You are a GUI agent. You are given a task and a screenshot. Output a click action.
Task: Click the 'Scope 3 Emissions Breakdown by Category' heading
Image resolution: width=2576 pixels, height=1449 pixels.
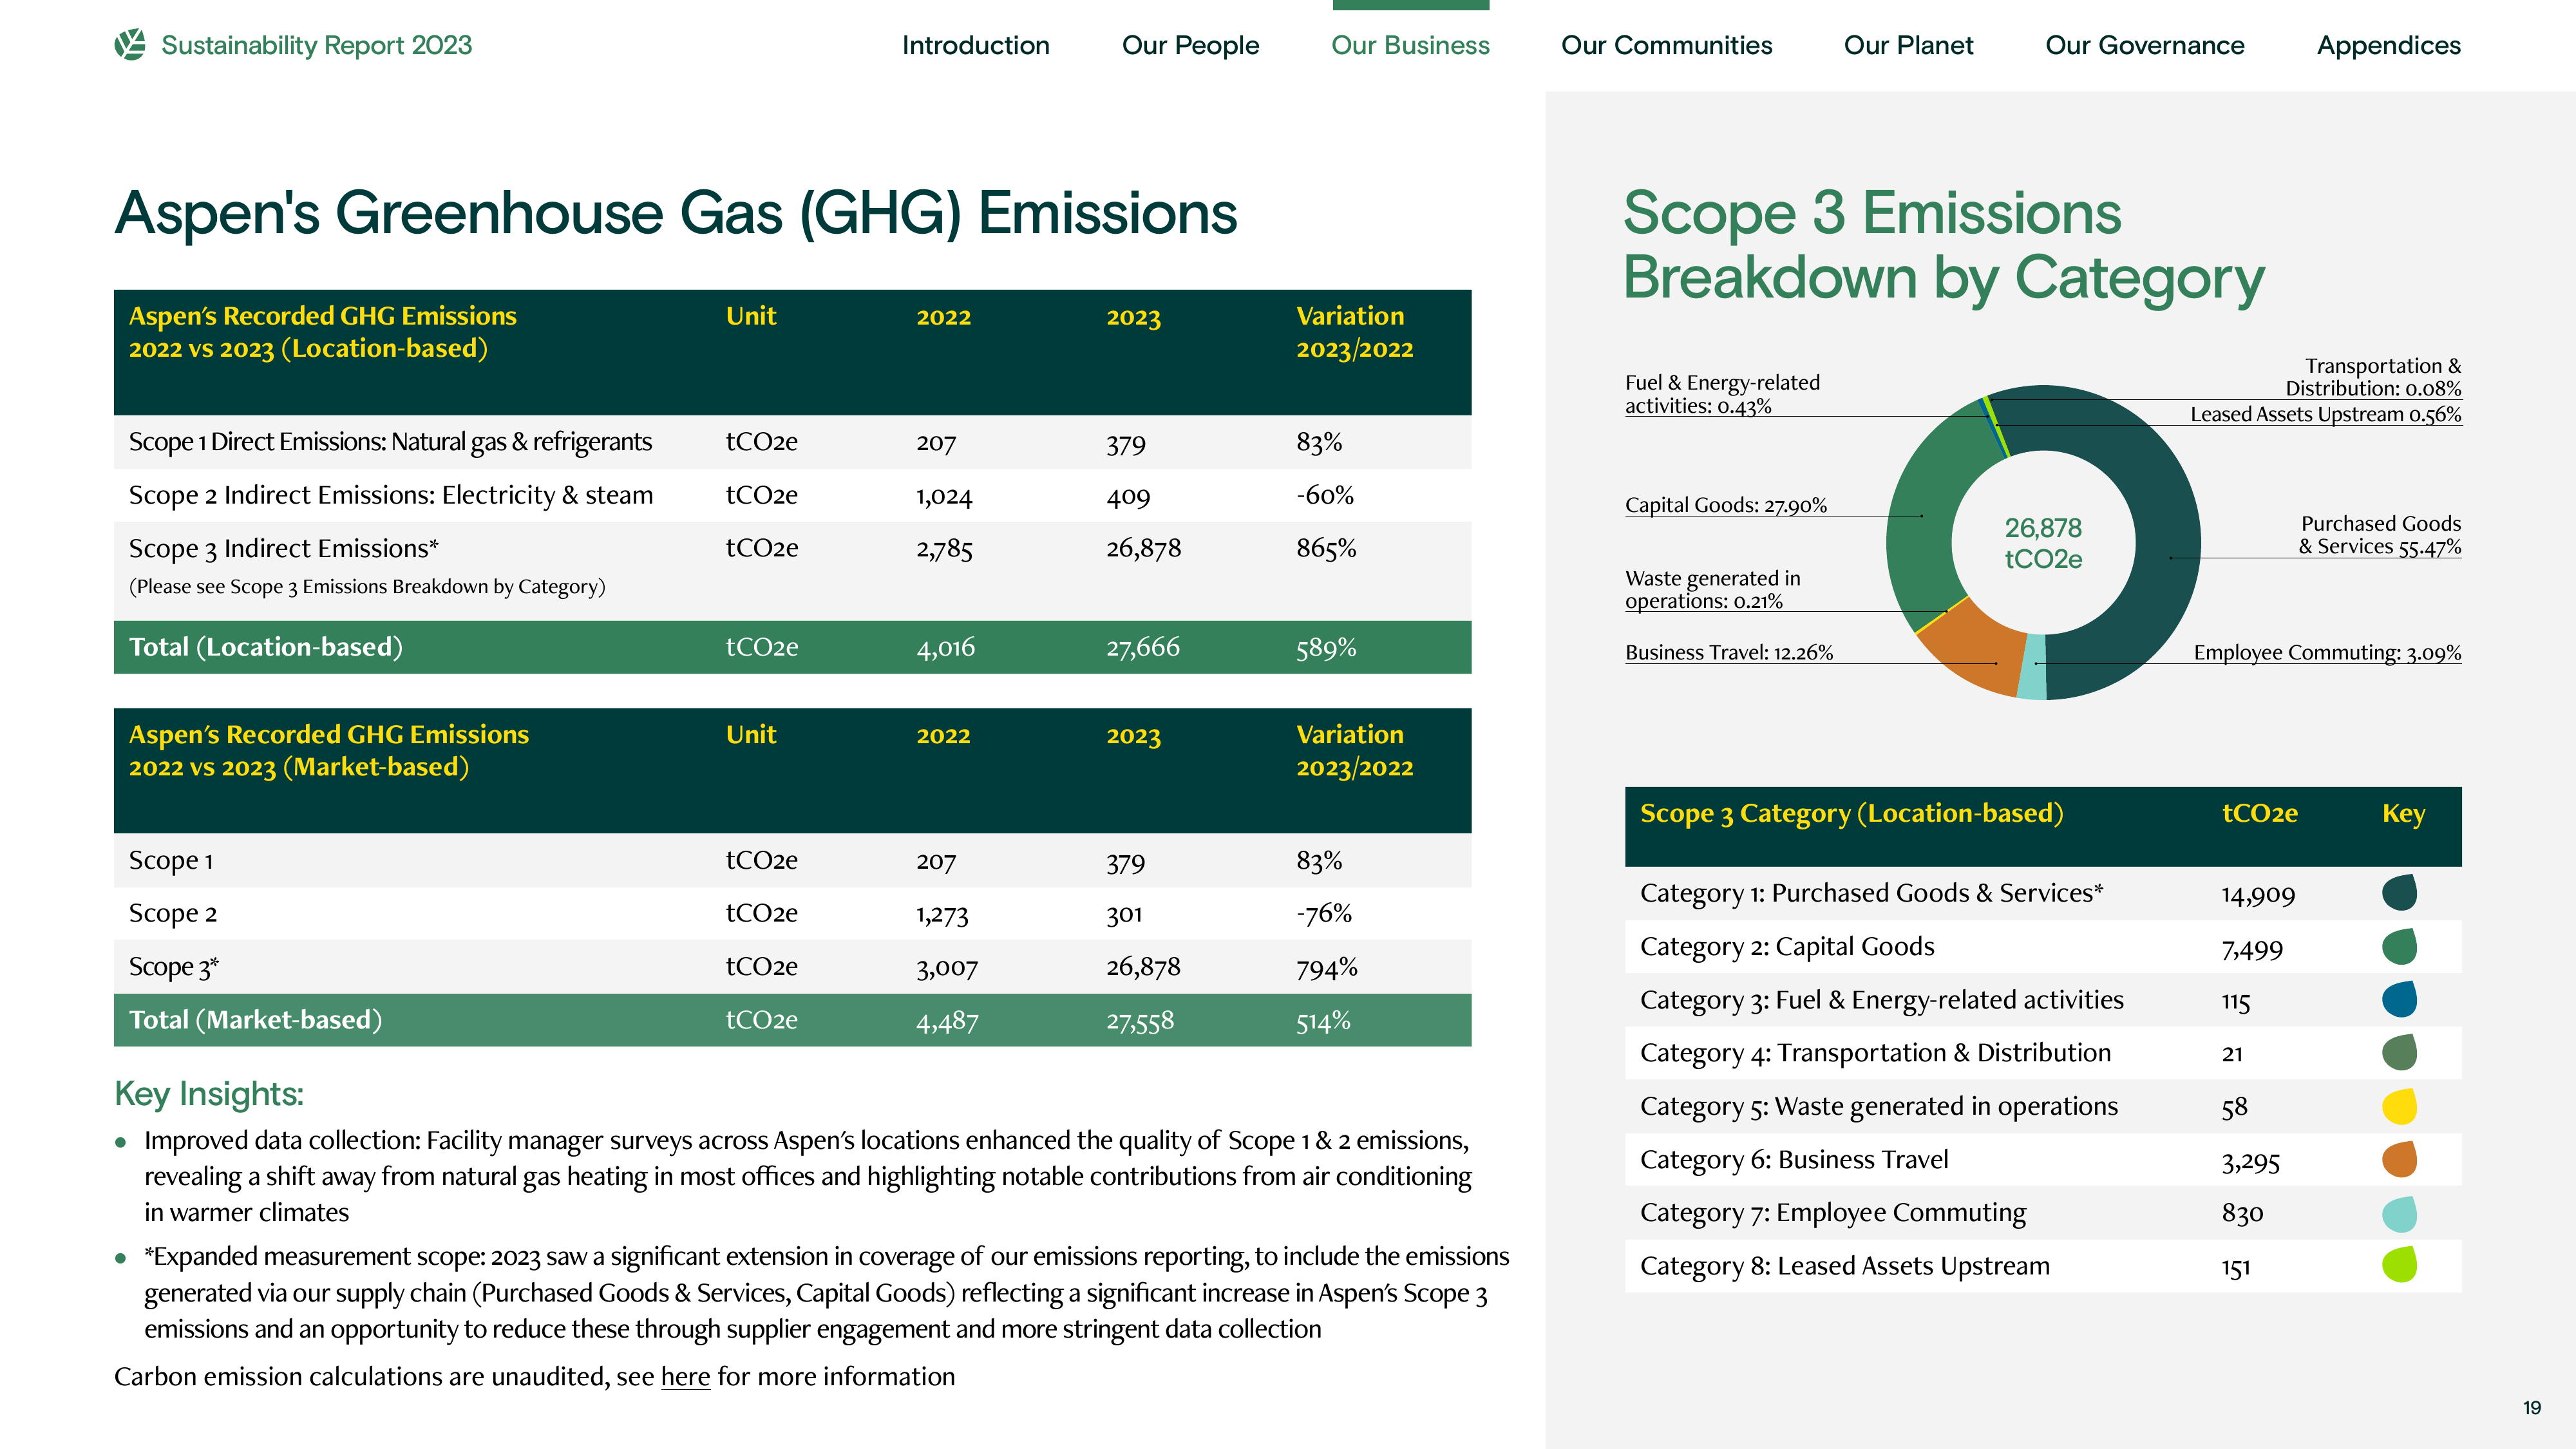[x=1943, y=246]
